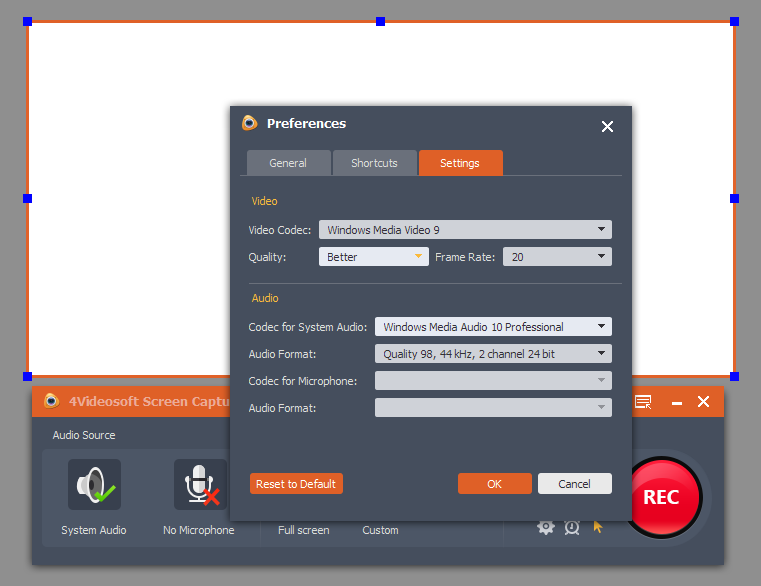This screenshot has height=586, width=761.
Task: Select Custom recording area
Action: tap(380, 530)
